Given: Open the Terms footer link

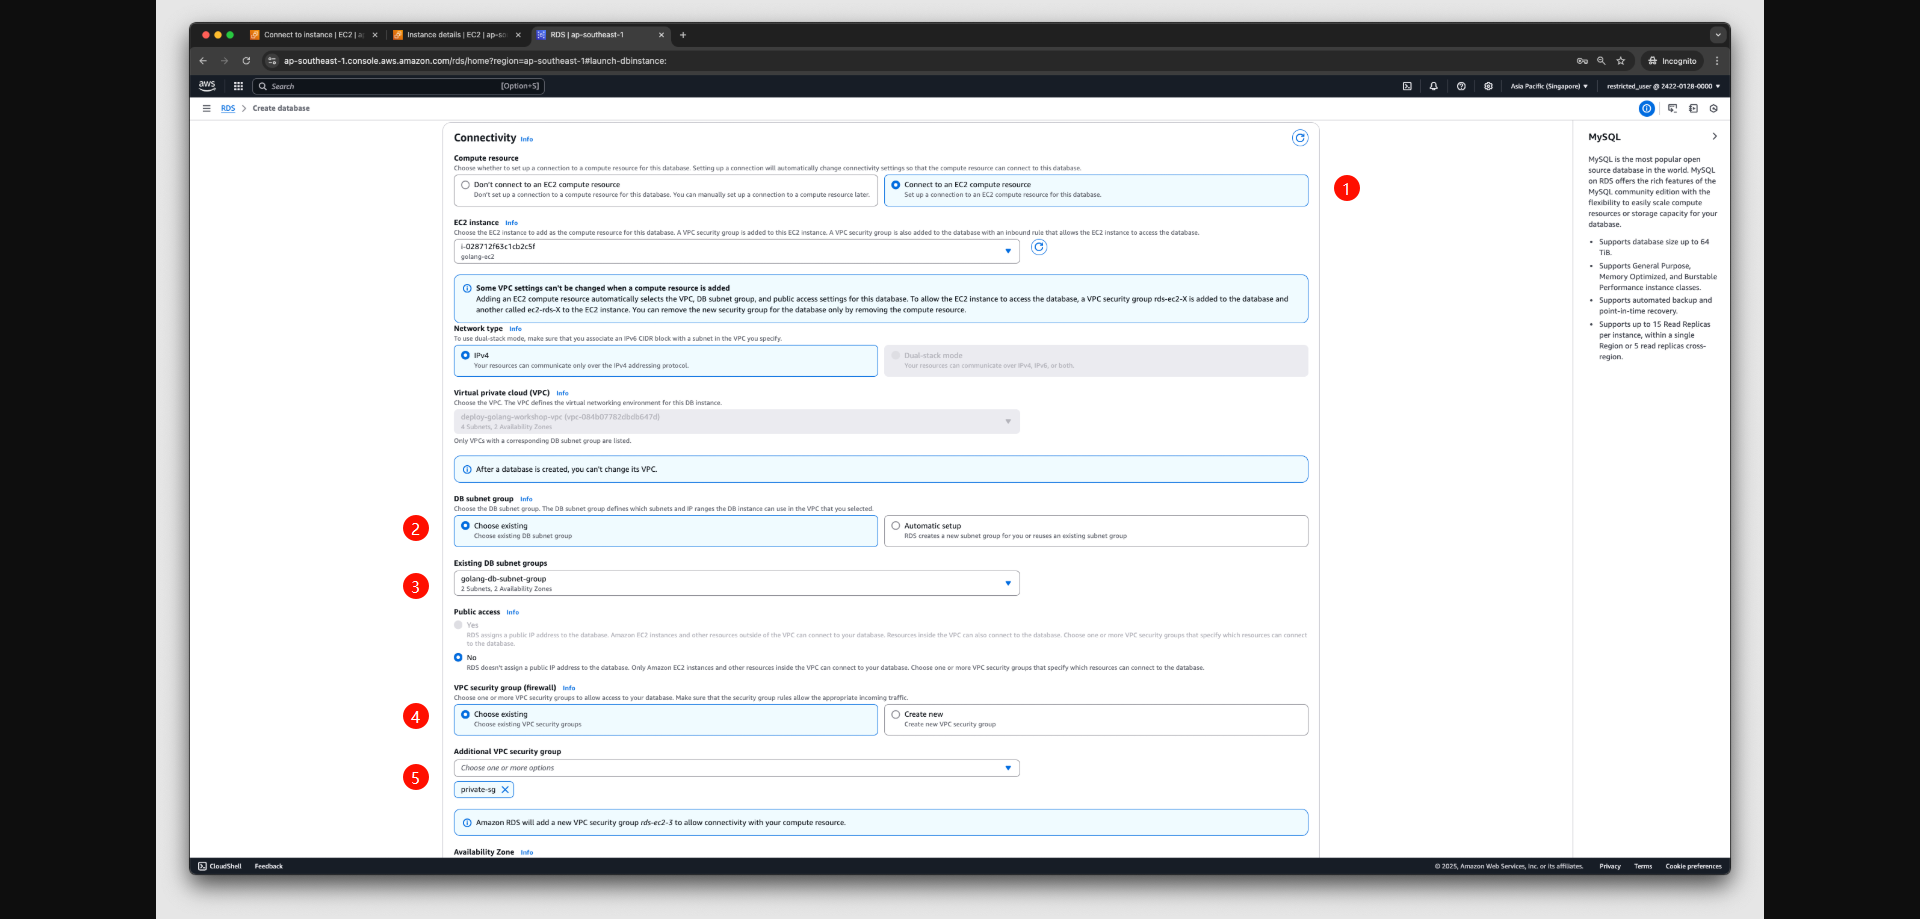Looking at the screenshot, I should point(1643,866).
